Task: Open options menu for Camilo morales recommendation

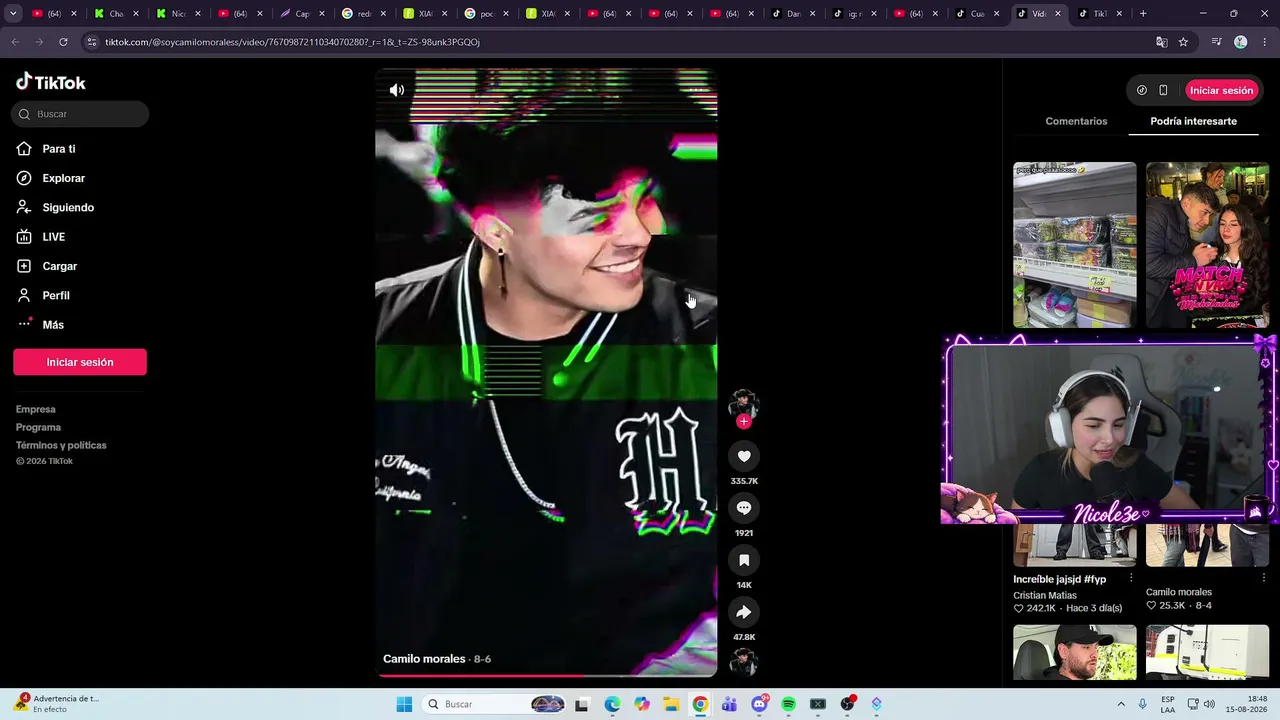Action: [x=1263, y=578]
